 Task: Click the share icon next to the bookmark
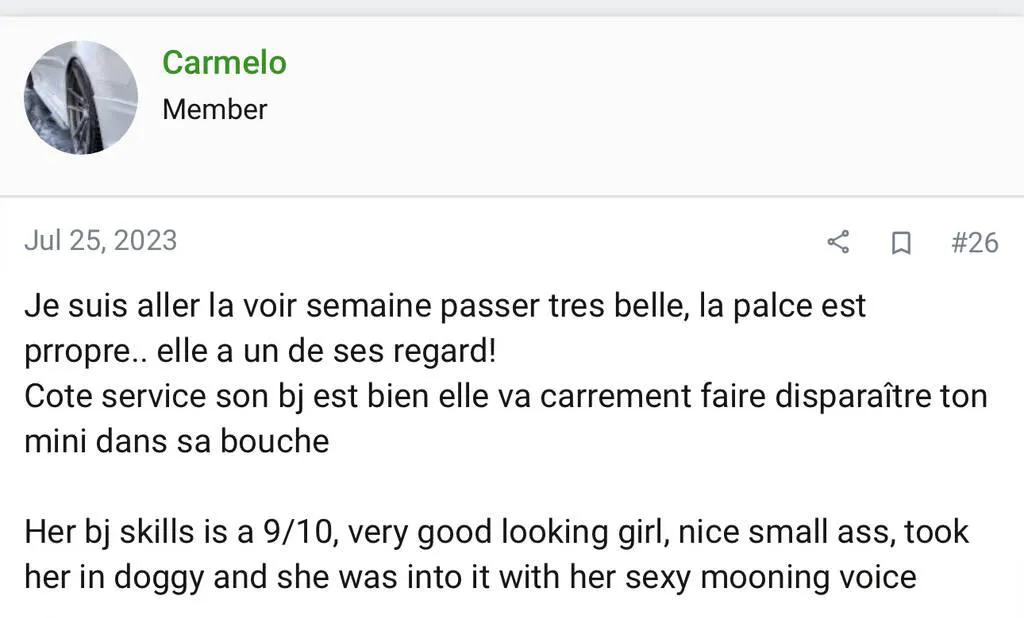[x=838, y=242]
